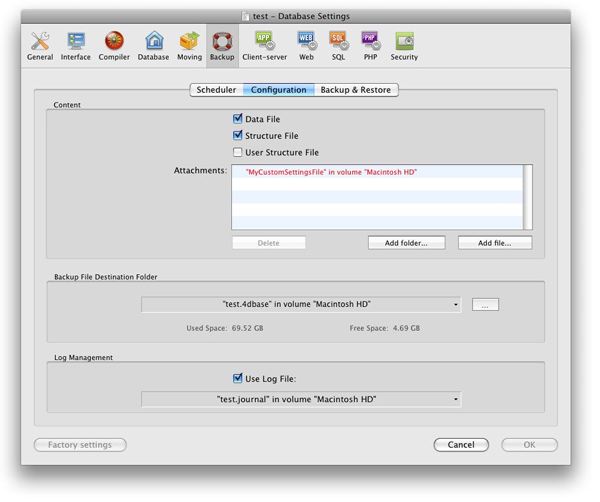This screenshot has height=502, width=600.
Task: Open the test.journal log file dropdown
Action: (x=301, y=400)
